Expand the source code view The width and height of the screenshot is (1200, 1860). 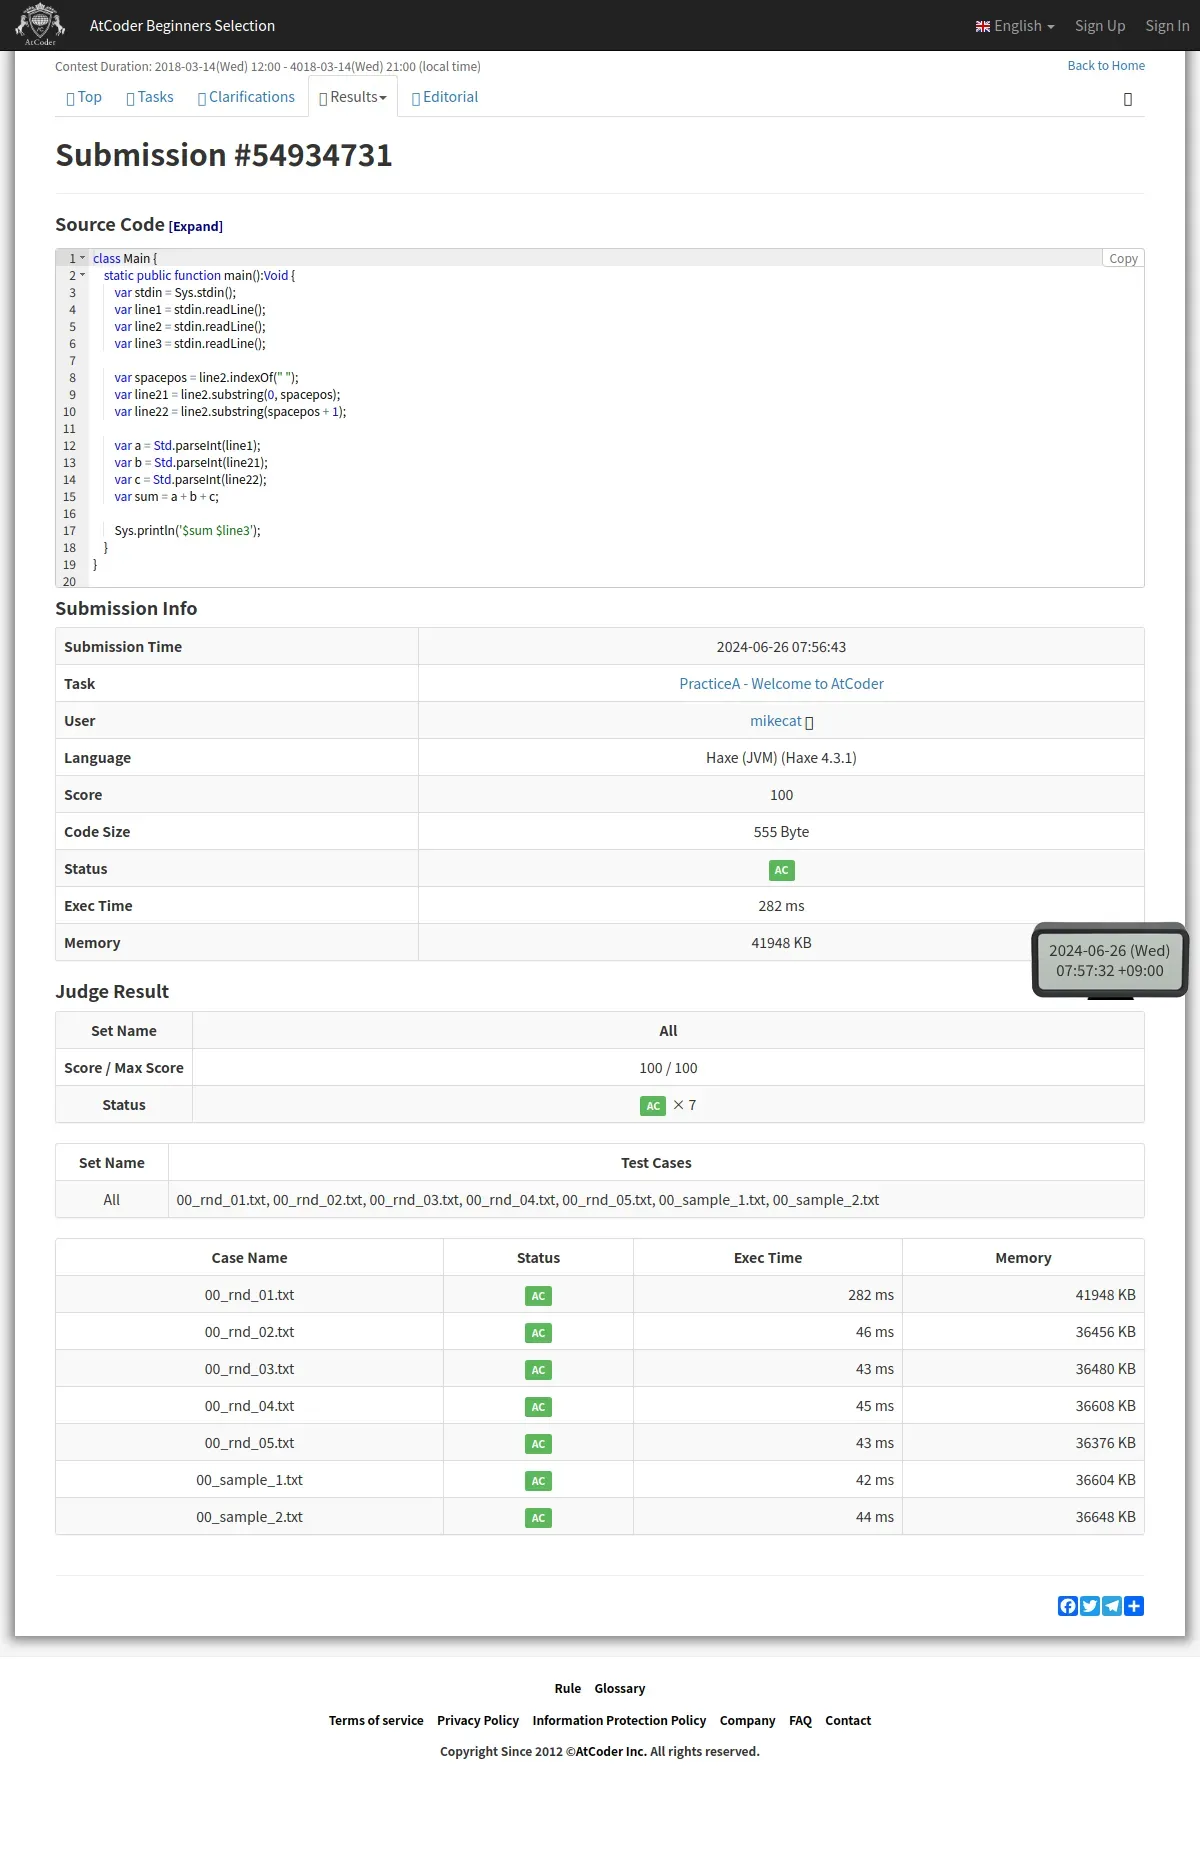pyautogui.click(x=196, y=227)
